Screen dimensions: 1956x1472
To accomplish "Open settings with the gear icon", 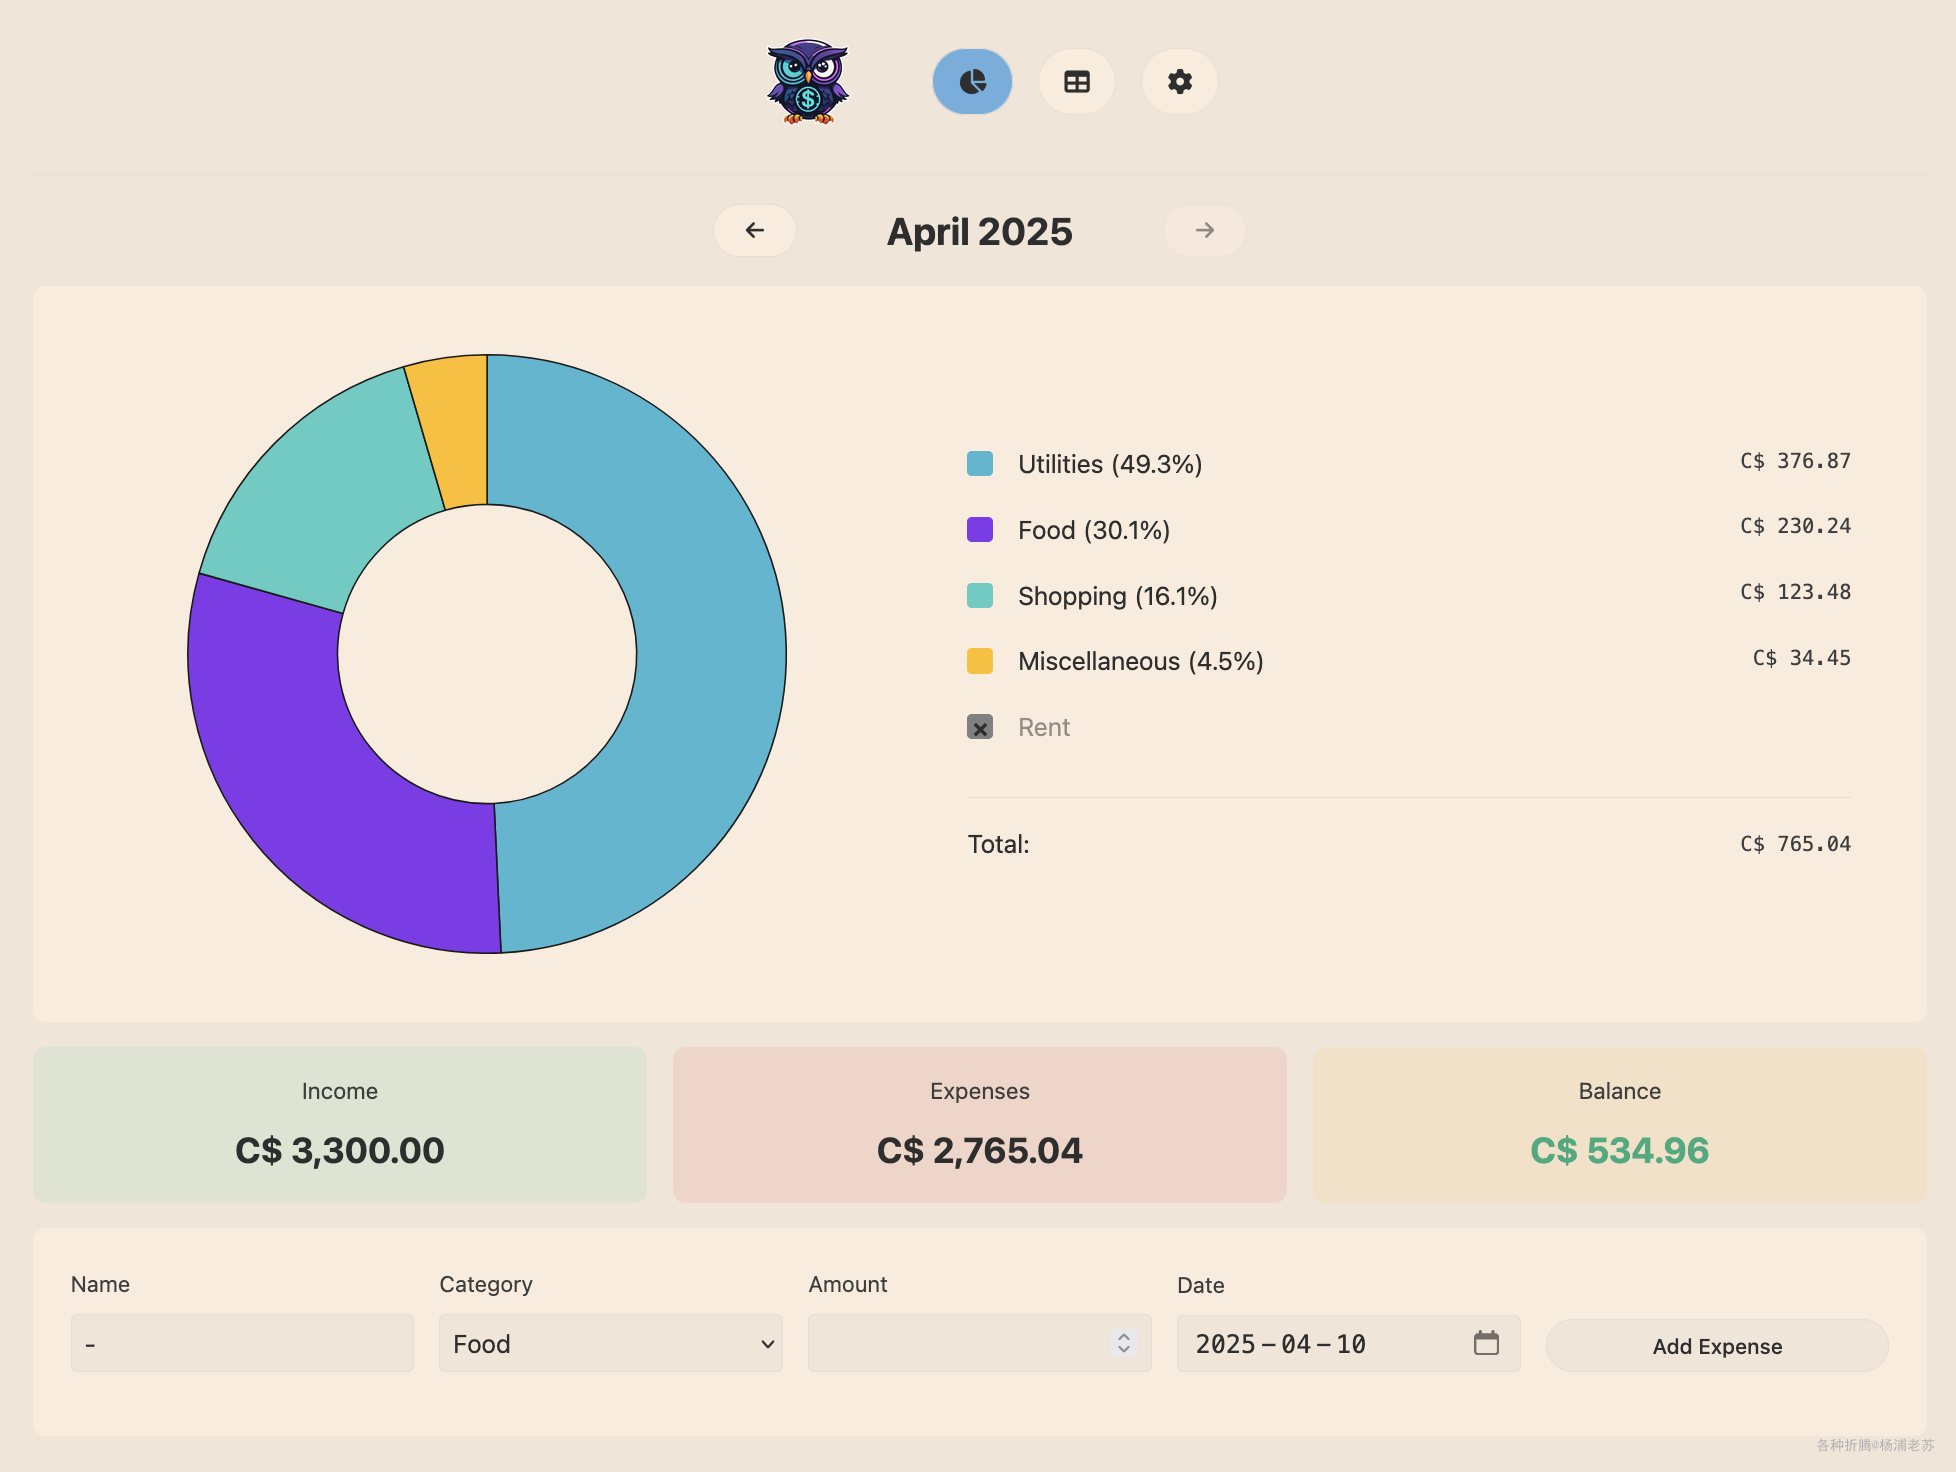I will tap(1179, 82).
